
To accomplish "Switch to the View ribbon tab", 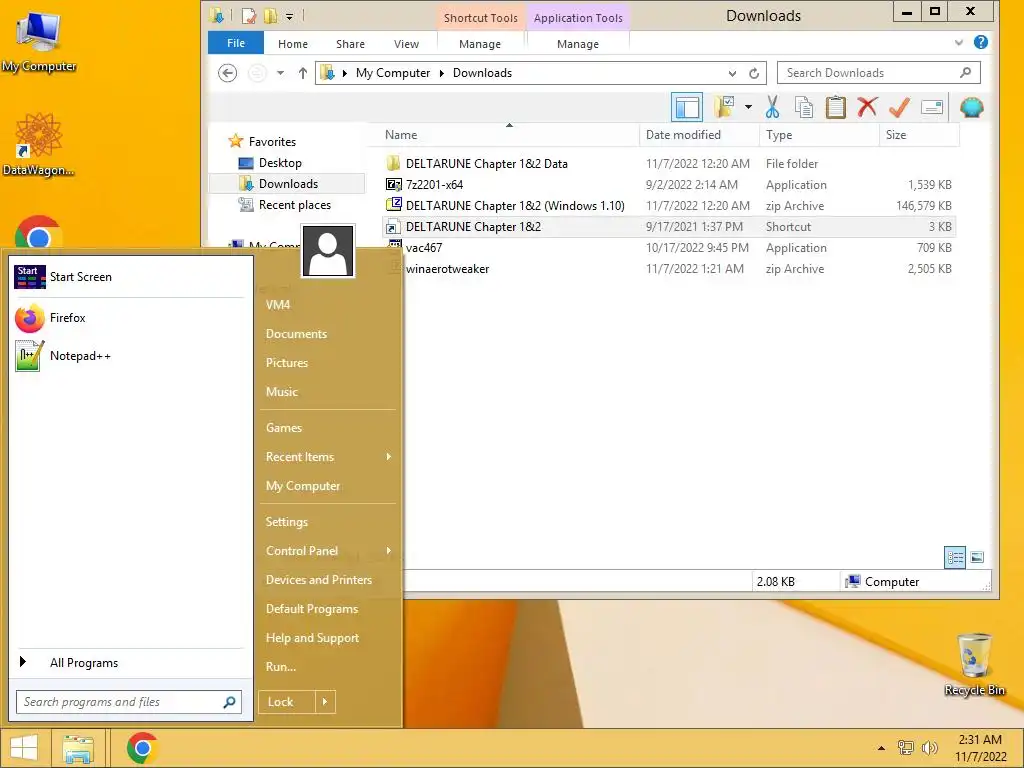I will [406, 44].
